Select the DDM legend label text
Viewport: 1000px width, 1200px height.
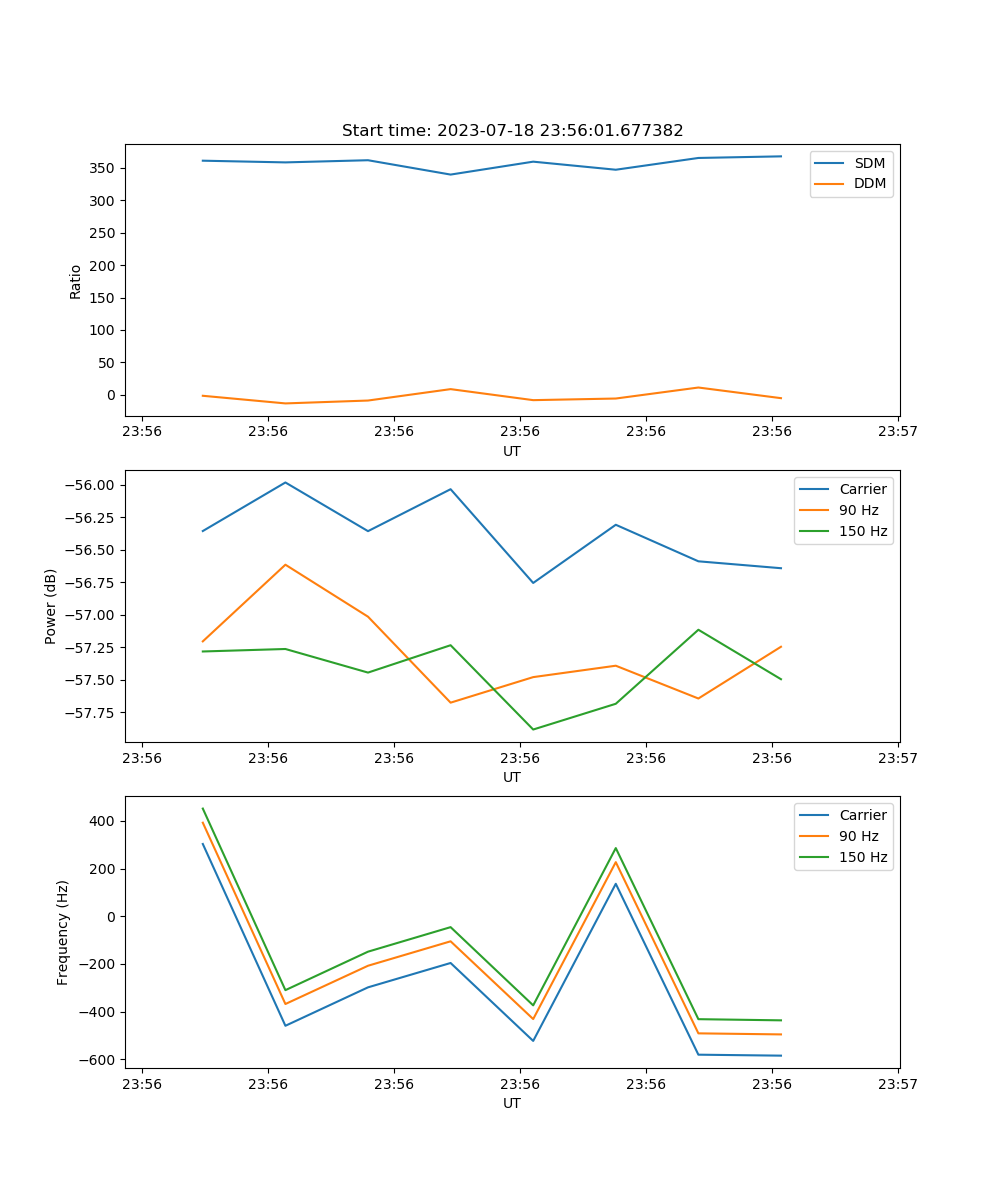(870, 183)
